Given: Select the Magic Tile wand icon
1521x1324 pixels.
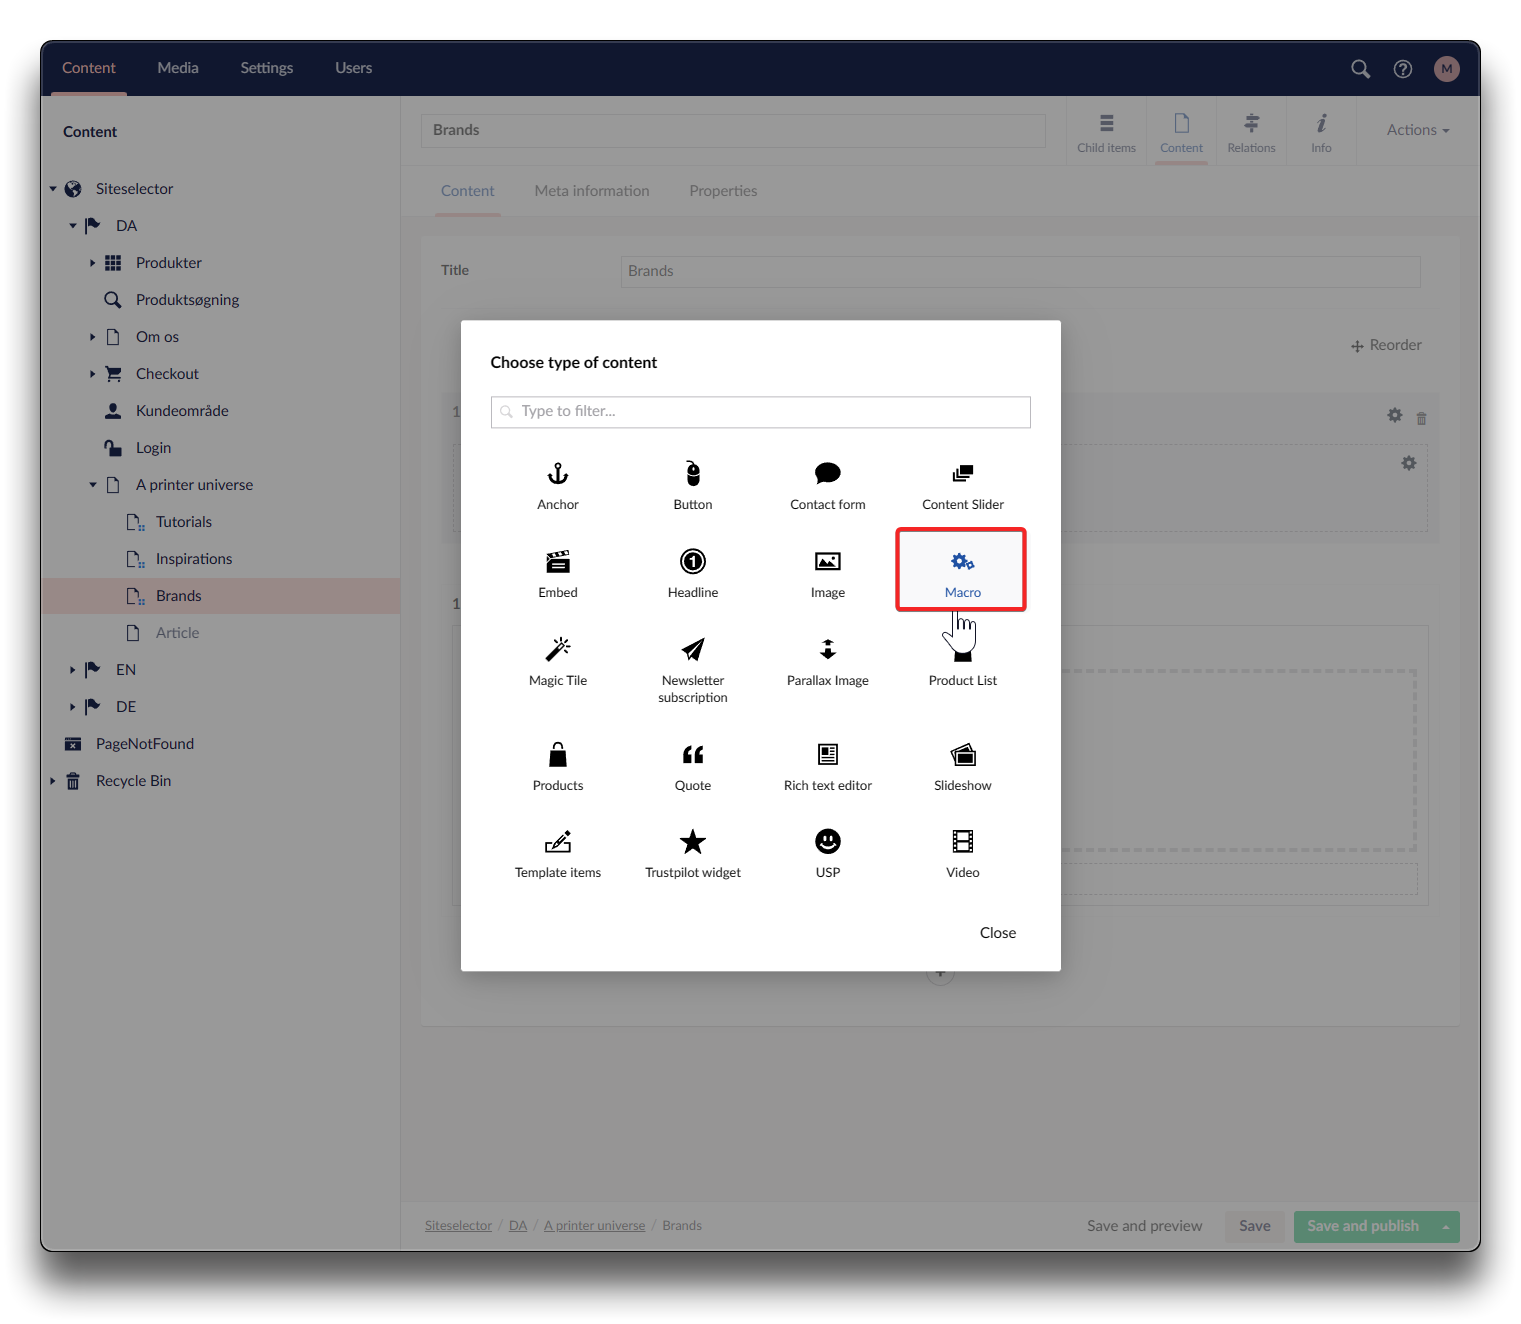Looking at the screenshot, I should tap(558, 650).
